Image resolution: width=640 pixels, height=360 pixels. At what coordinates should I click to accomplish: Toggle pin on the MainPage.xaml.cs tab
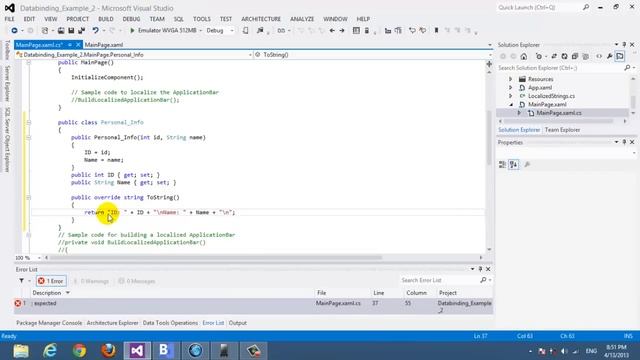coord(70,45)
